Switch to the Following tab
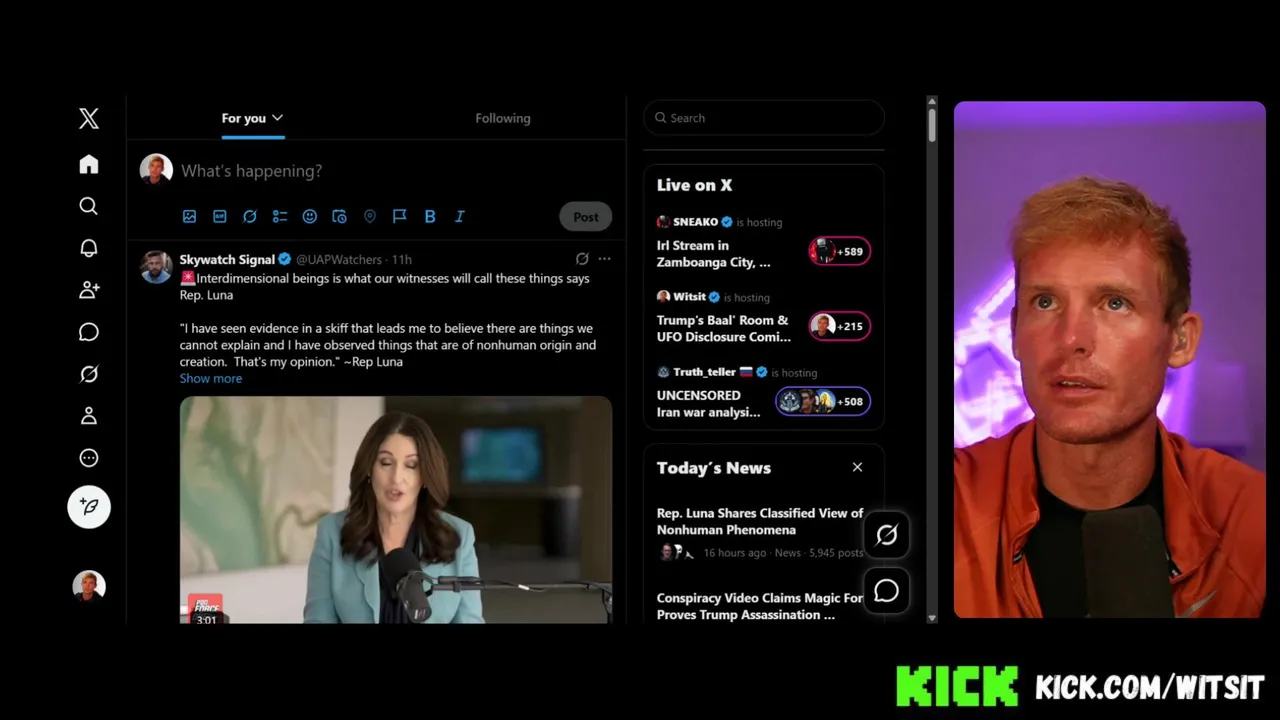Viewport: 1280px width, 720px height. click(x=503, y=118)
